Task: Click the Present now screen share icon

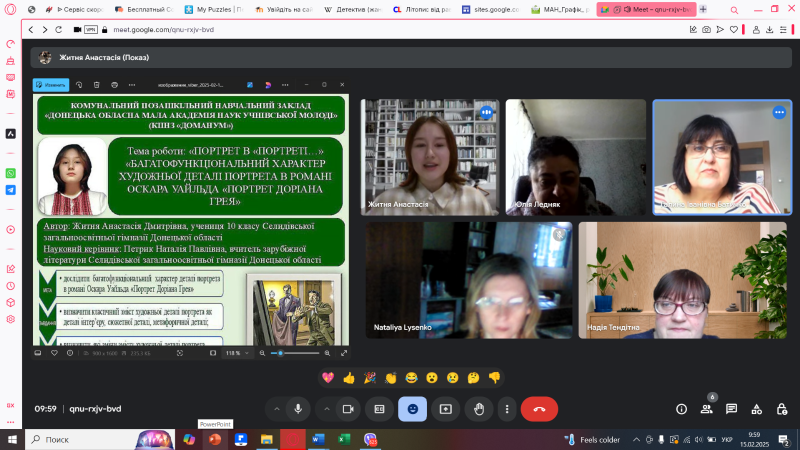Action: pos(445,408)
